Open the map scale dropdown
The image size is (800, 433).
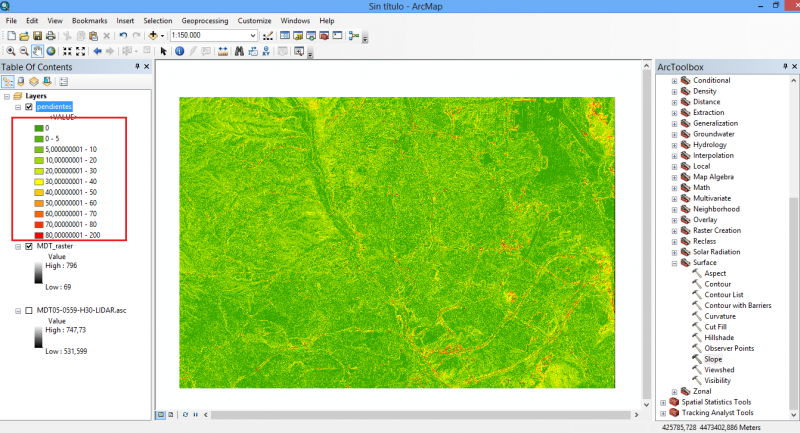click(253, 36)
